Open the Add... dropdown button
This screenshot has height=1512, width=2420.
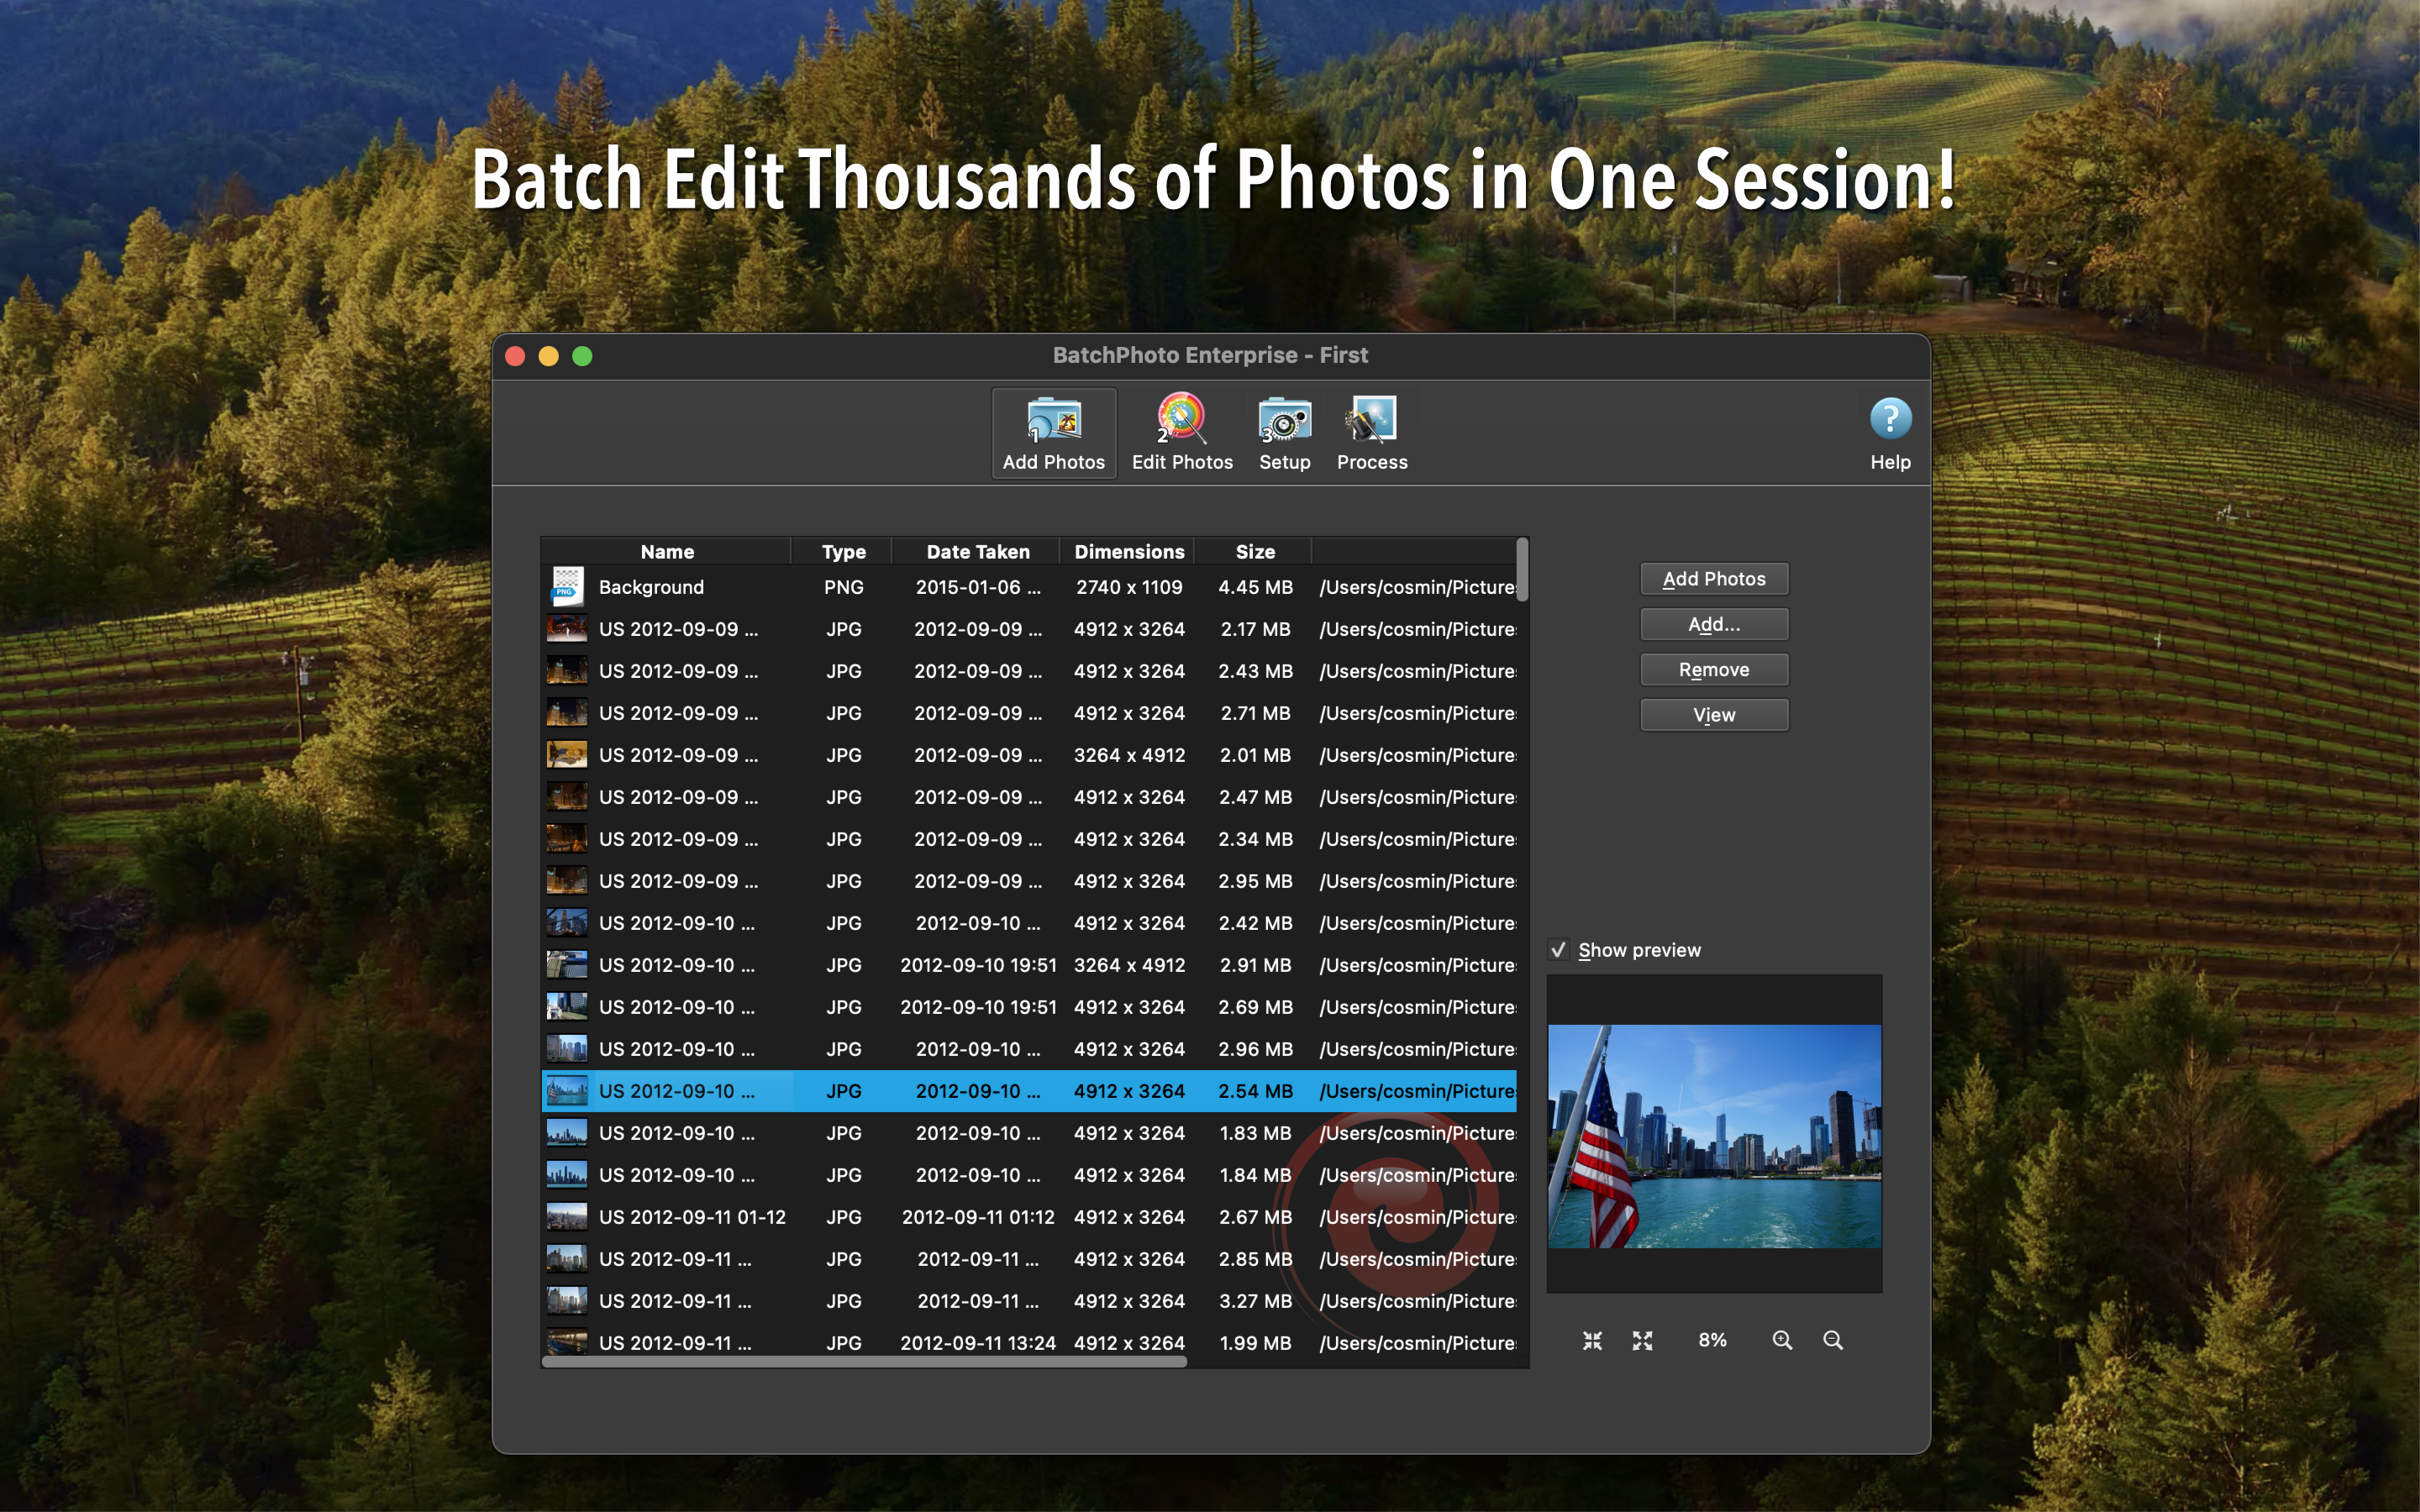coord(1713,624)
